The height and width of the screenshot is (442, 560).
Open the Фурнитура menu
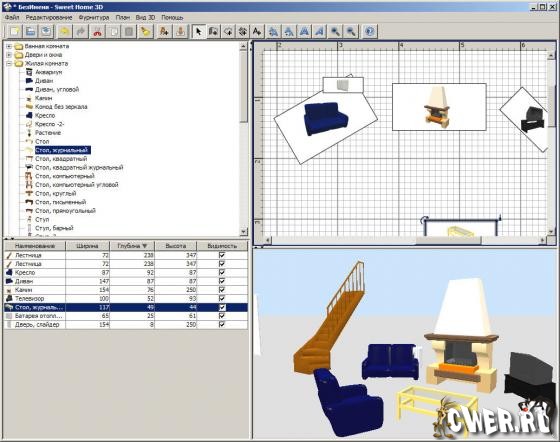pos(94,17)
